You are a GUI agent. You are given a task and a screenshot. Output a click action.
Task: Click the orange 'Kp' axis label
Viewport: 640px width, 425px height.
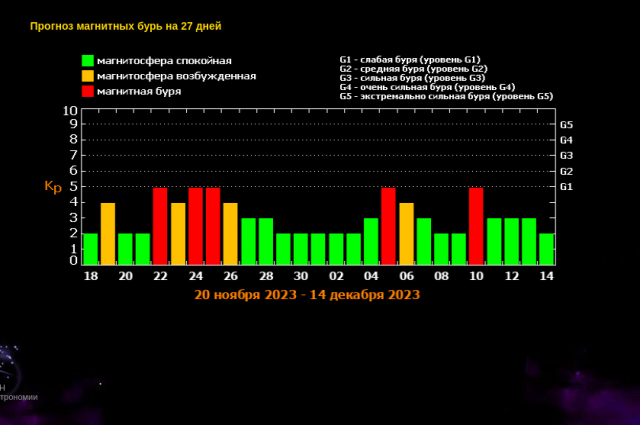pyautogui.click(x=53, y=187)
